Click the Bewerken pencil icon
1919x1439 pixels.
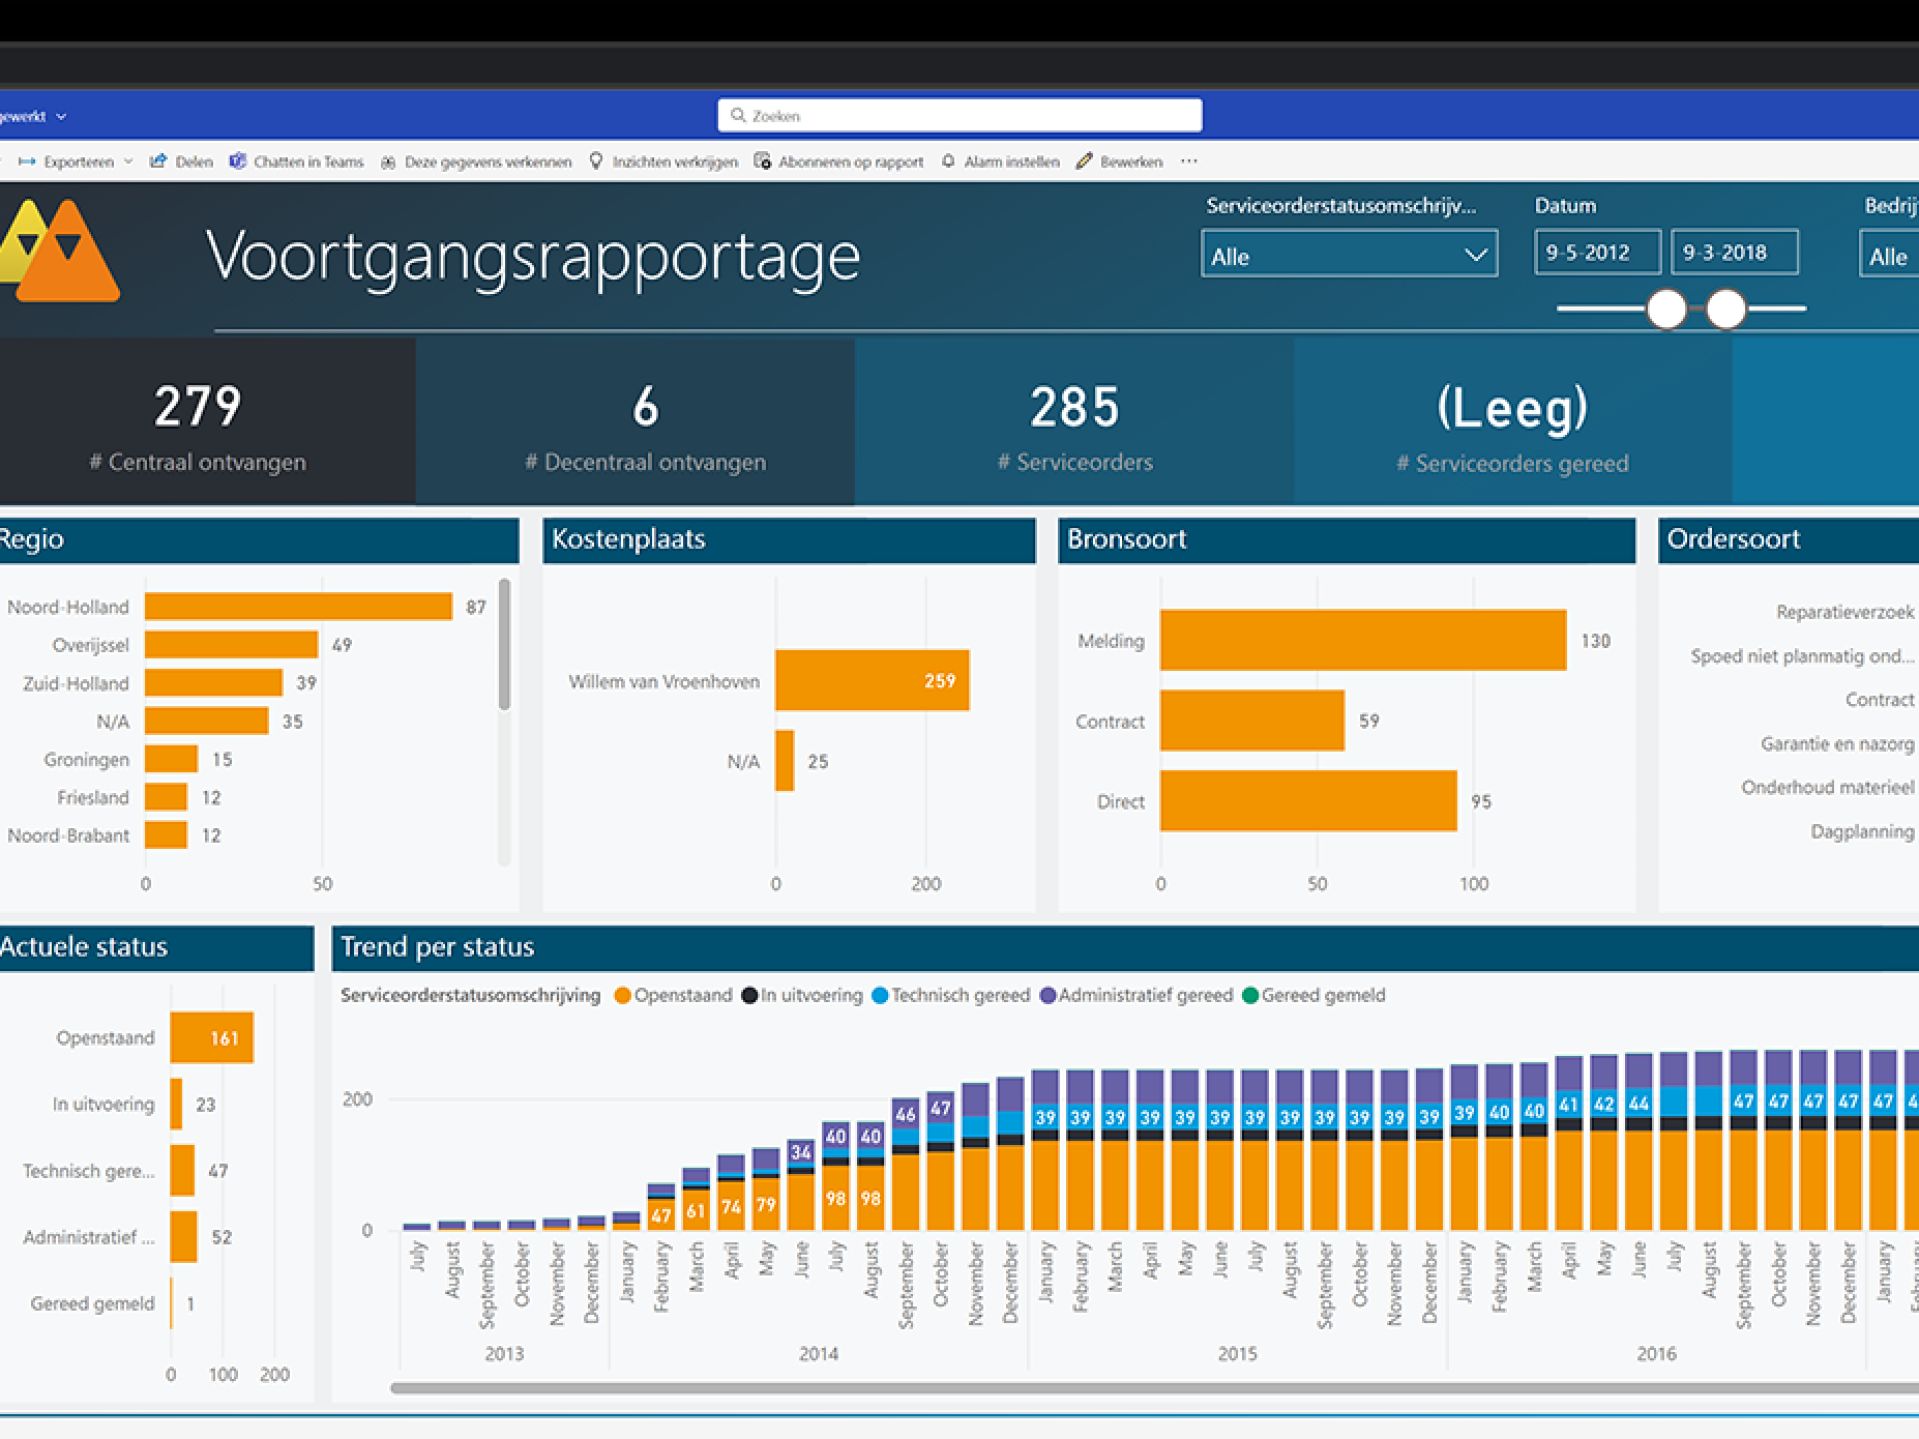pos(1084,162)
